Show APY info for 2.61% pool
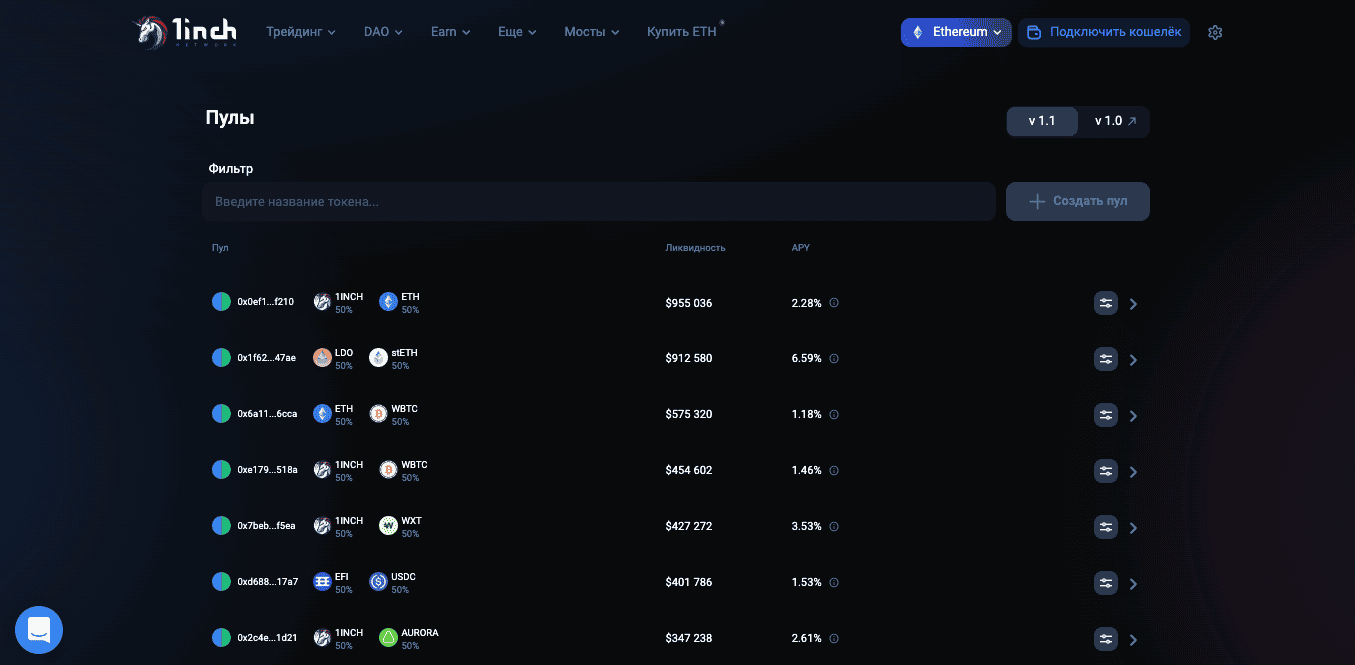Viewport: 1355px width, 665px height. point(834,638)
